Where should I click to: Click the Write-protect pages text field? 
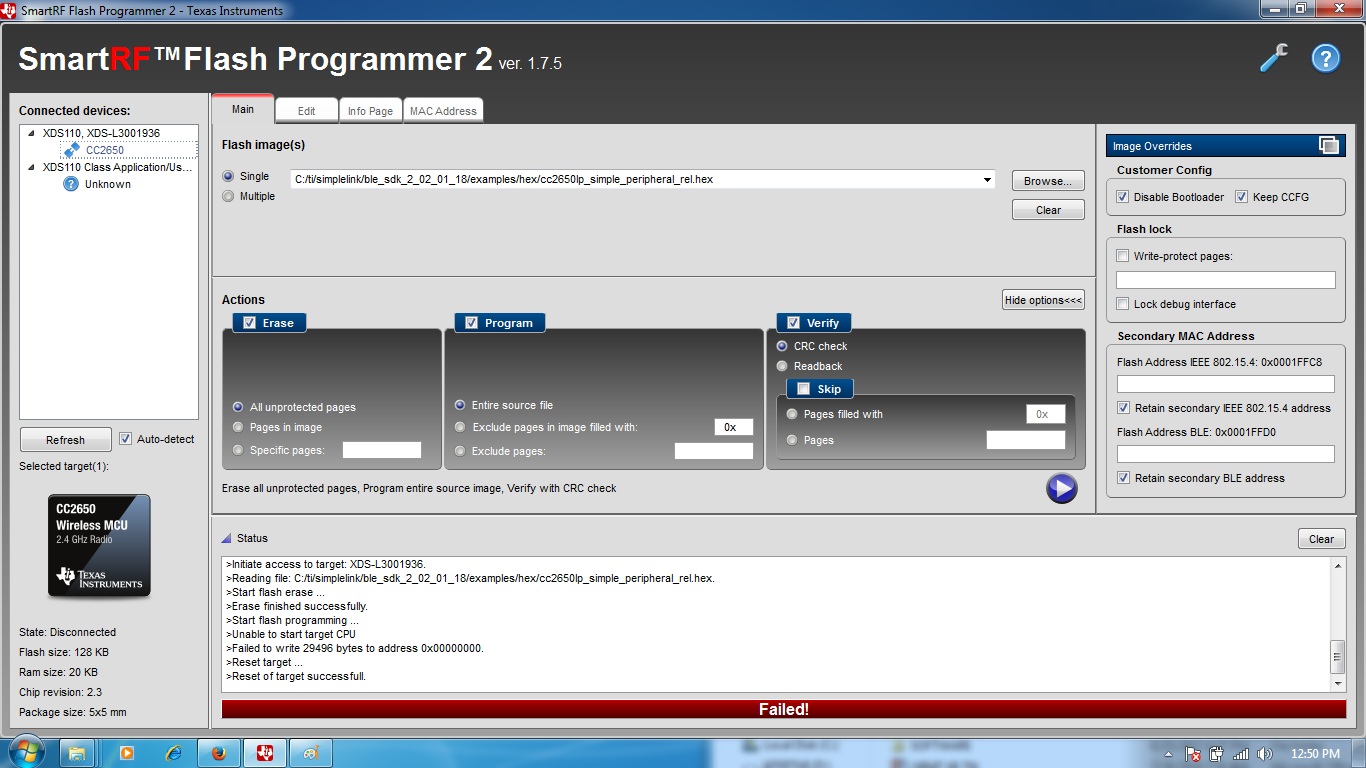[1226, 280]
